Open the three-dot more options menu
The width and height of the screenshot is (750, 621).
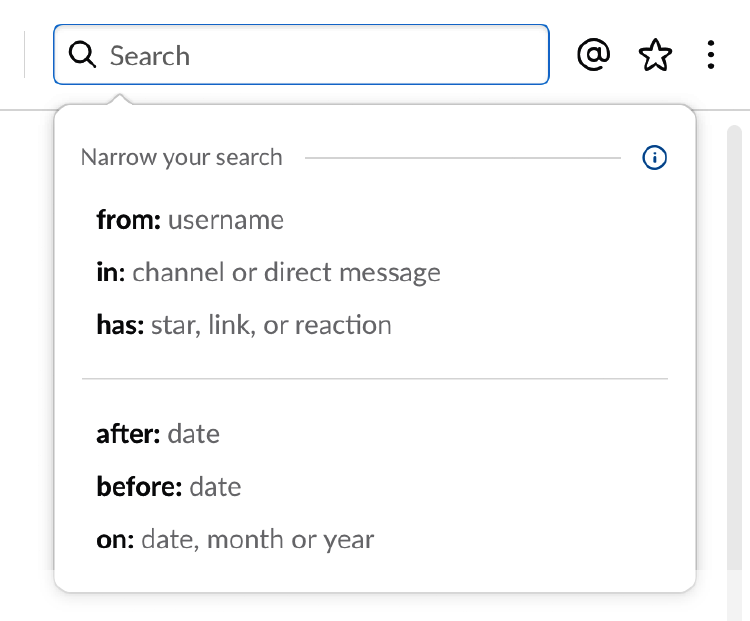coord(711,56)
